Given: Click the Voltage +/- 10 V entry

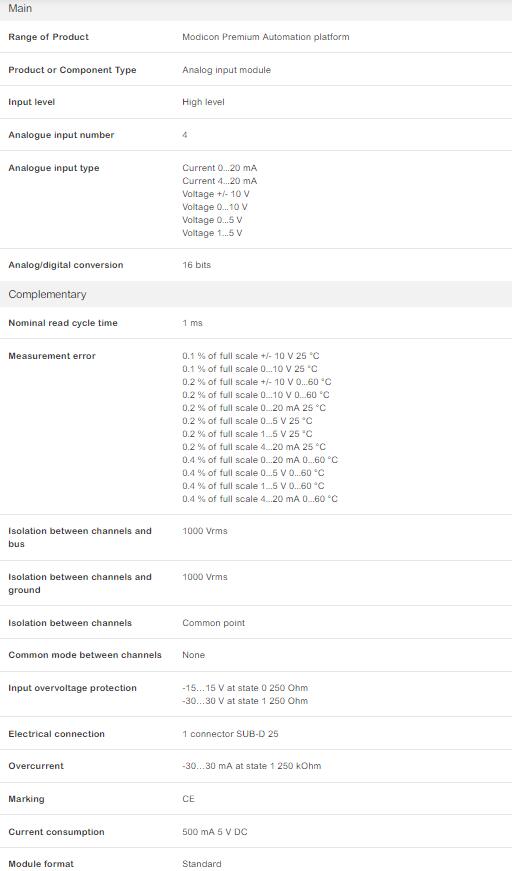Looking at the screenshot, I should click(x=215, y=194).
